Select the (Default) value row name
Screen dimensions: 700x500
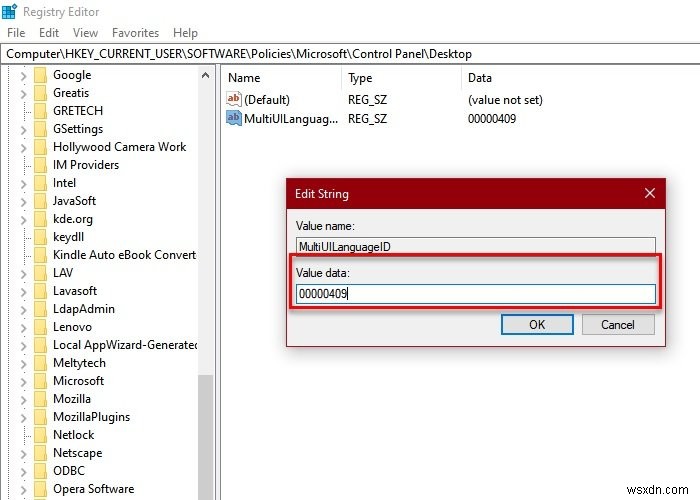click(x=267, y=100)
